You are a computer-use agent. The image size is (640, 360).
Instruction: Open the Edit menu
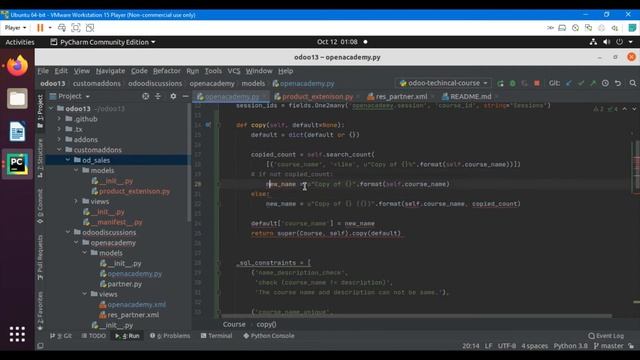point(61,71)
